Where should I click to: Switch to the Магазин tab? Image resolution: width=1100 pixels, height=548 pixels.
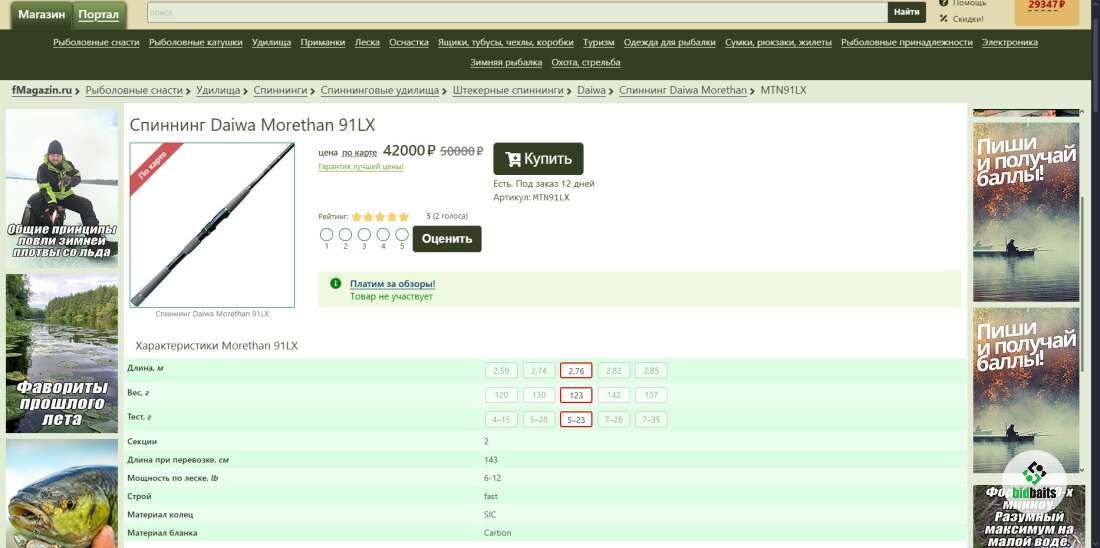pyautogui.click(x=42, y=15)
